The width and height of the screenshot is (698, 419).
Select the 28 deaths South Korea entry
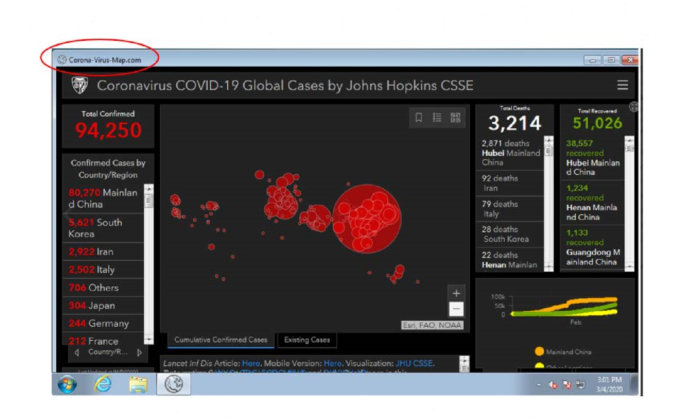click(x=511, y=234)
